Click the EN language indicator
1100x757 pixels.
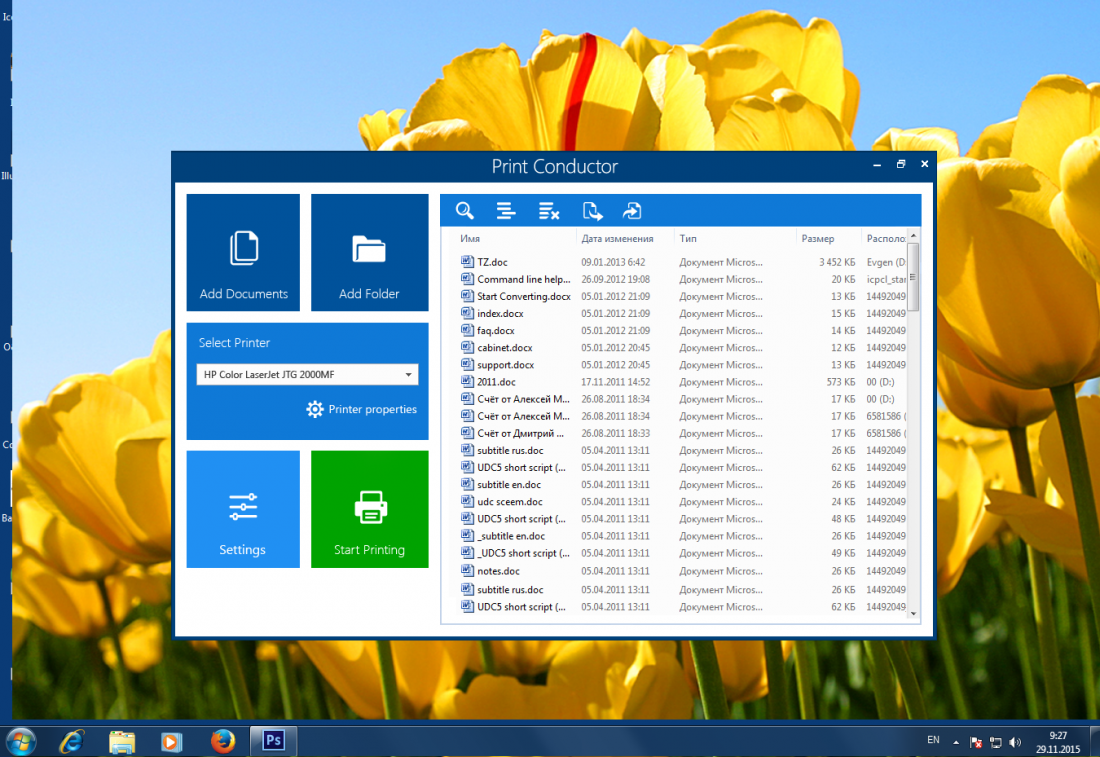933,740
